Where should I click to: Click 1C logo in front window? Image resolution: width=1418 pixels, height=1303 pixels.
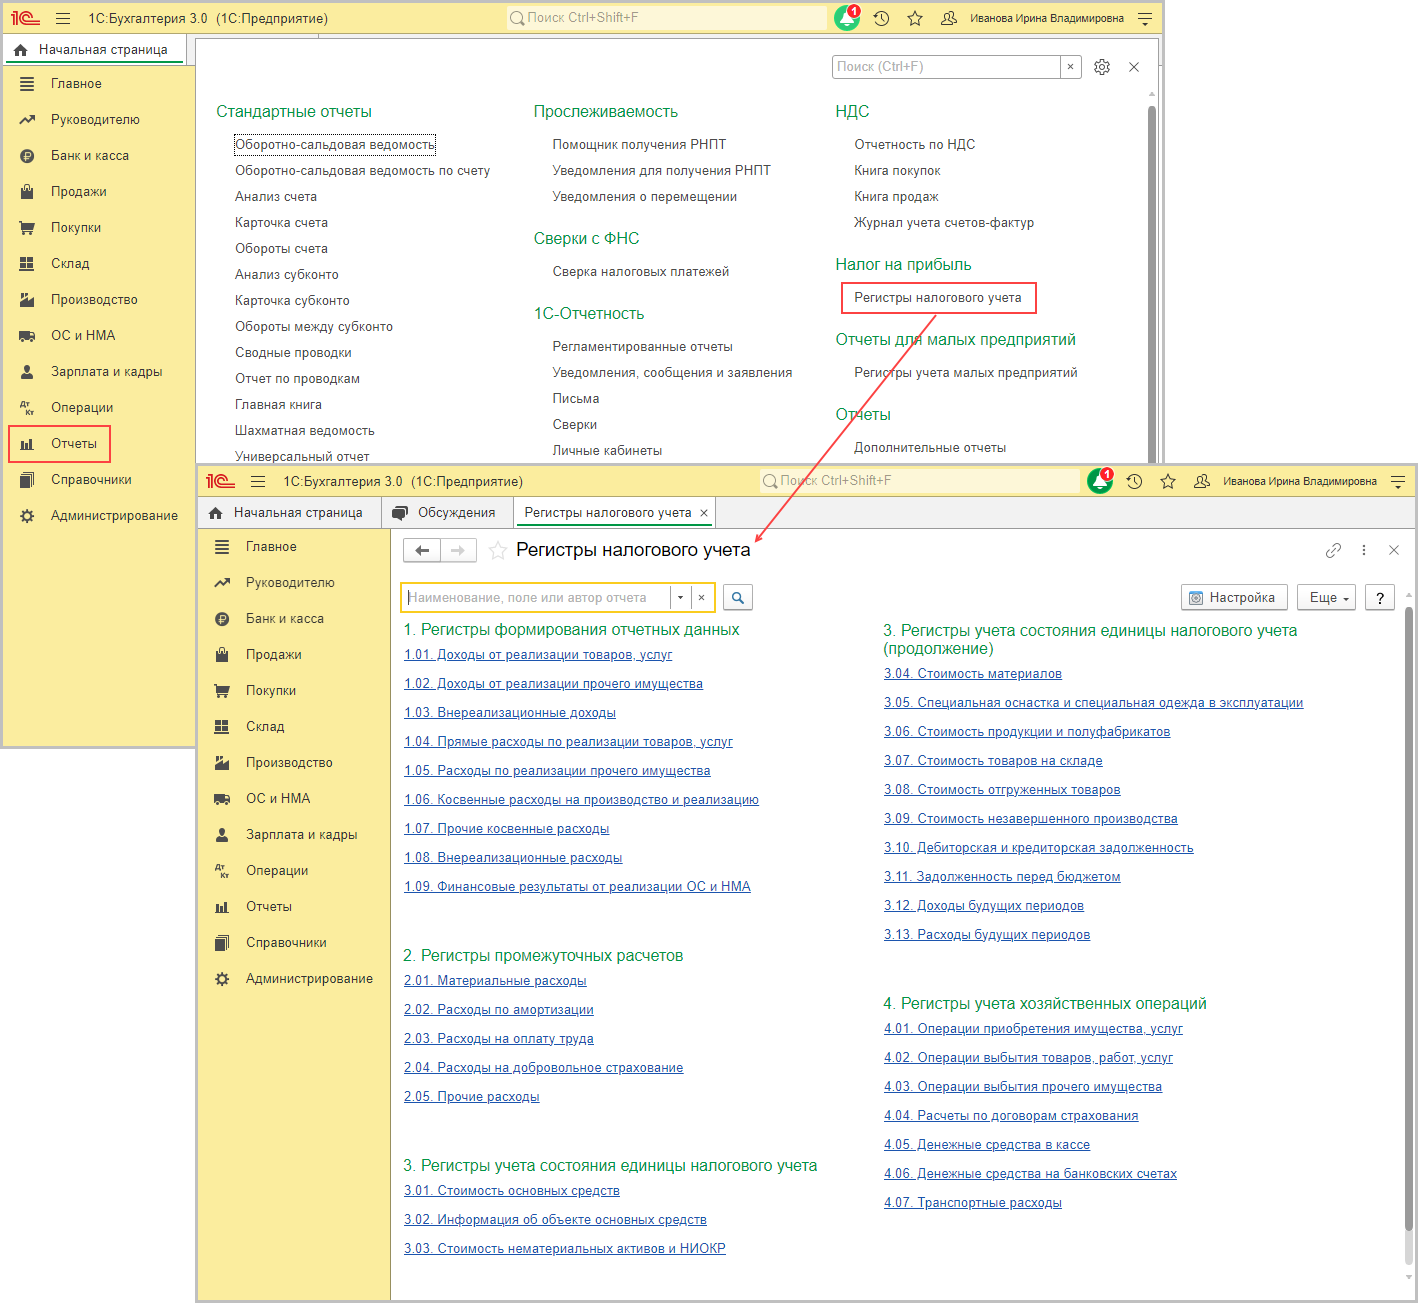coord(220,481)
